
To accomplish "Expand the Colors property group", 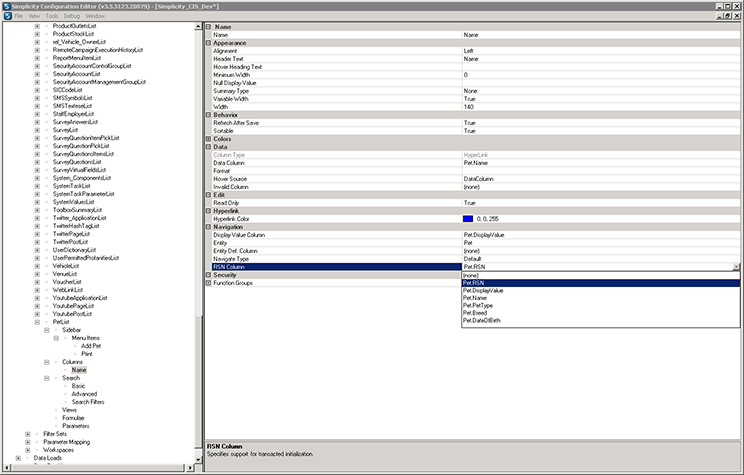I will pyautogui.click(x=208, y=139).
